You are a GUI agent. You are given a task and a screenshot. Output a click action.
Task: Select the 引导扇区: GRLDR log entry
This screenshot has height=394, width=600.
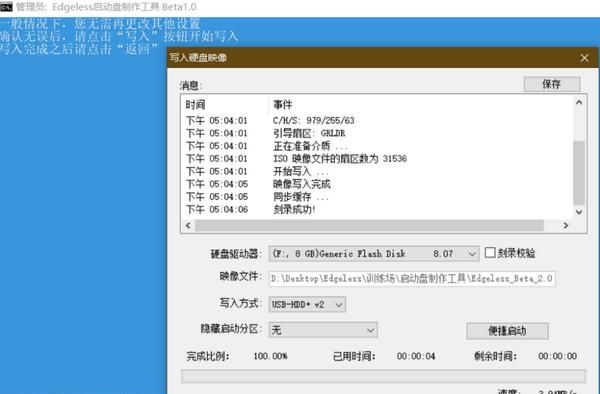coord(309,134)
